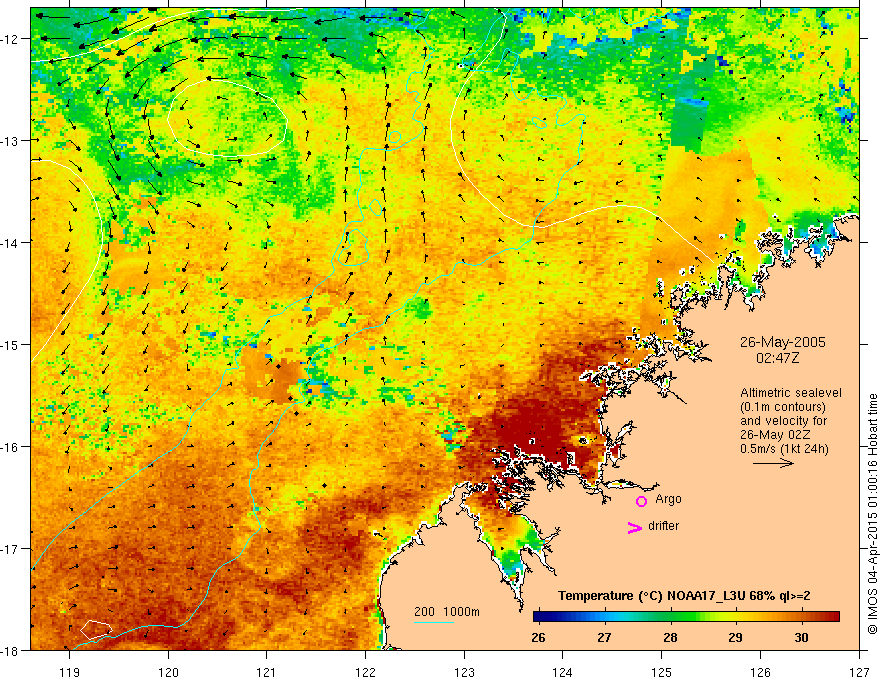The width and height of the screenshot is (880, 680).
Task: Click latitude axis label -13
Action: tap(11, 141)
